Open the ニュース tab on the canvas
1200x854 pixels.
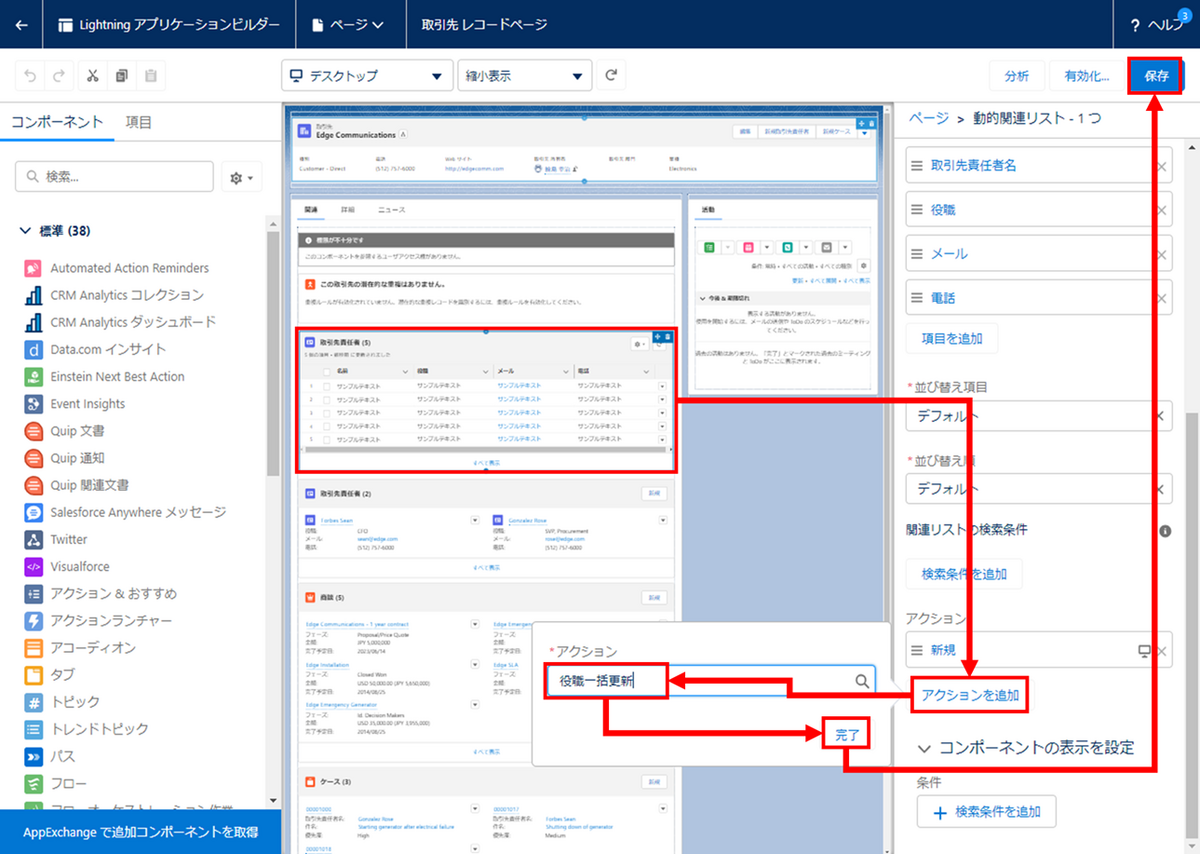[x=391, y=210]
